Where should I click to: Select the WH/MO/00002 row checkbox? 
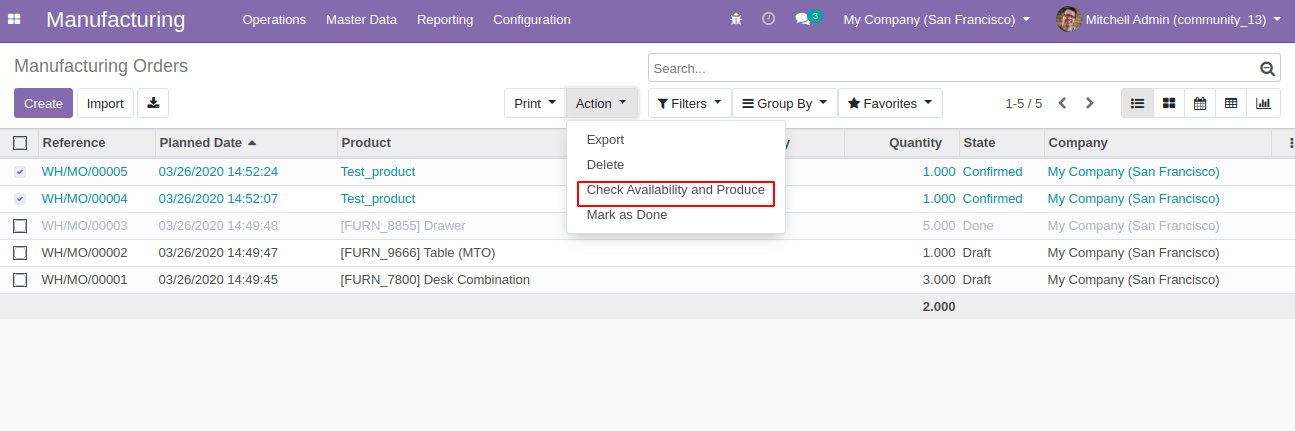point(20,253)
